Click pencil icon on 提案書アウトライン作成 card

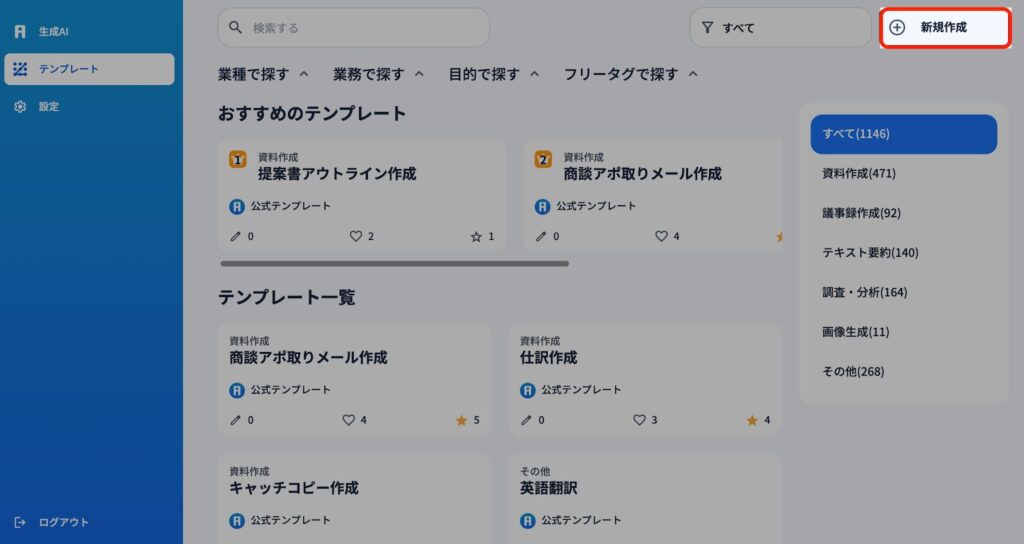tap(235, 237)
